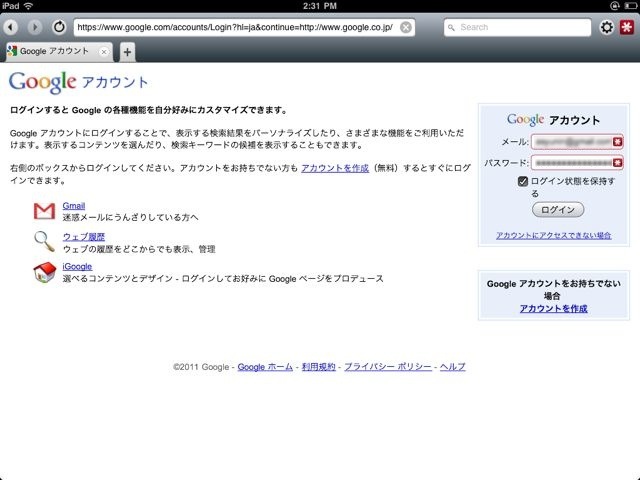Viewport: 640px width, 480px height.
Task: Go back with the browser back arrow
Action: pos(11,27)
